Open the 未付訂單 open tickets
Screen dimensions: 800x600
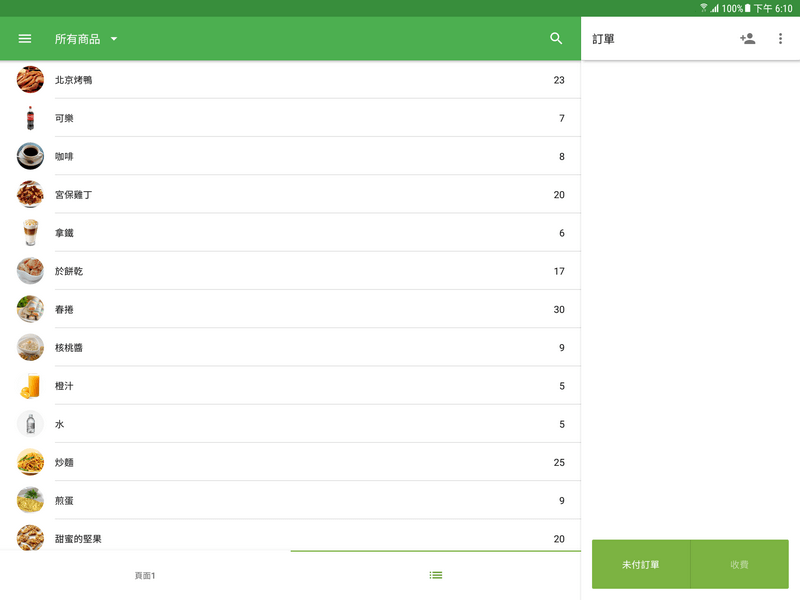tap(641, 565)
